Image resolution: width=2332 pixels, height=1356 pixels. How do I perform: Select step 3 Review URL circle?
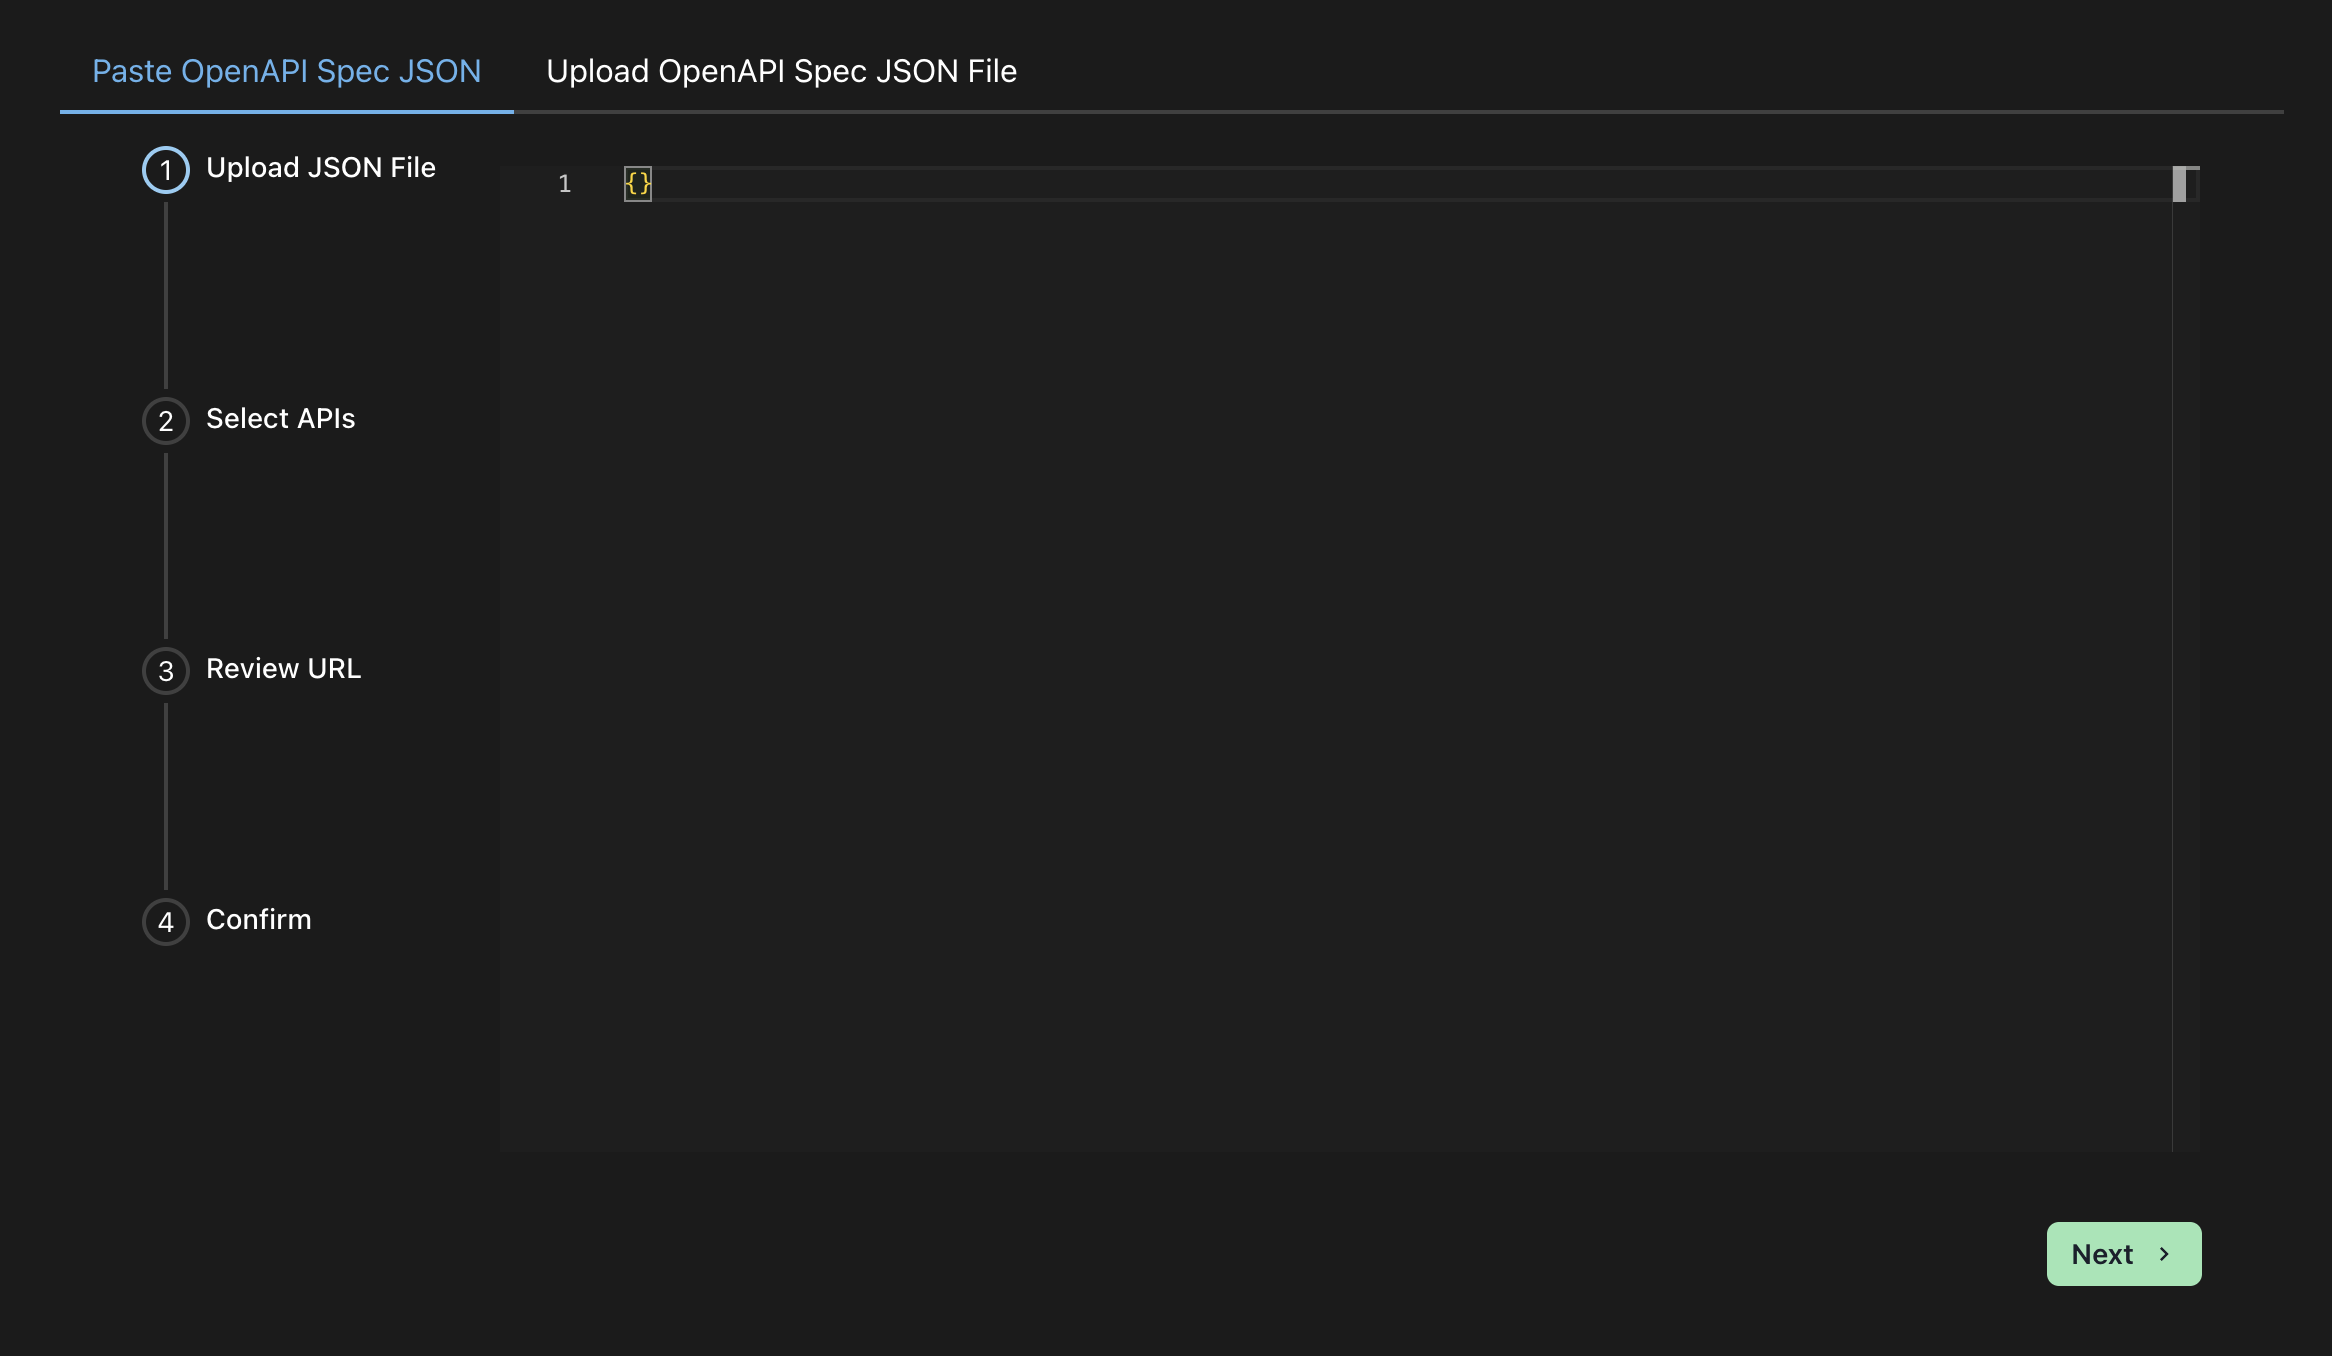166,671
